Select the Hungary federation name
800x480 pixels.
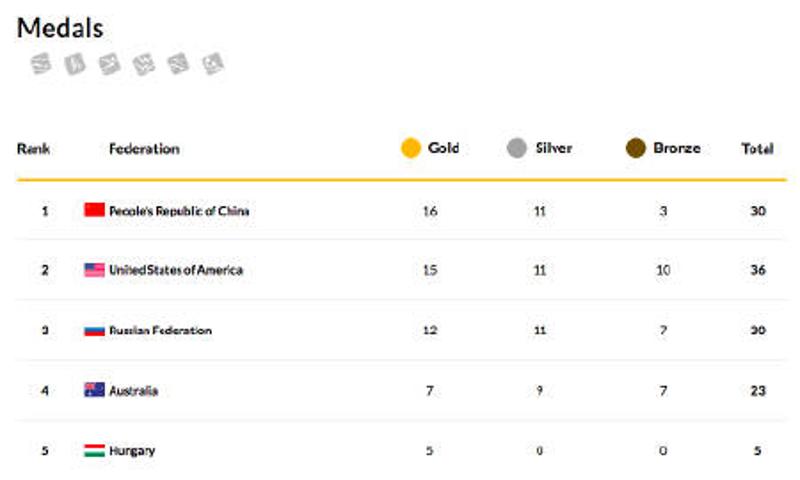132,450
